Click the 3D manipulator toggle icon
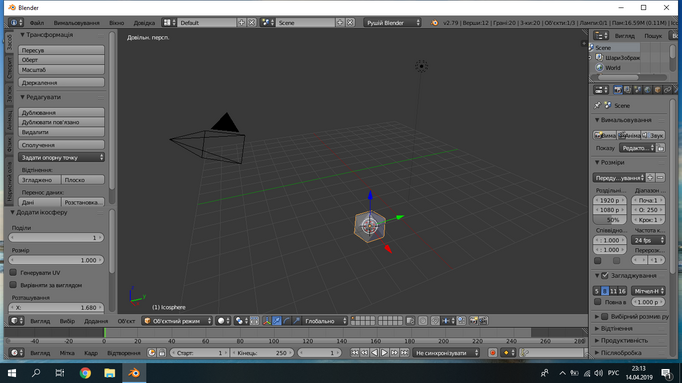The image size is (682, 383). (267, 321)
